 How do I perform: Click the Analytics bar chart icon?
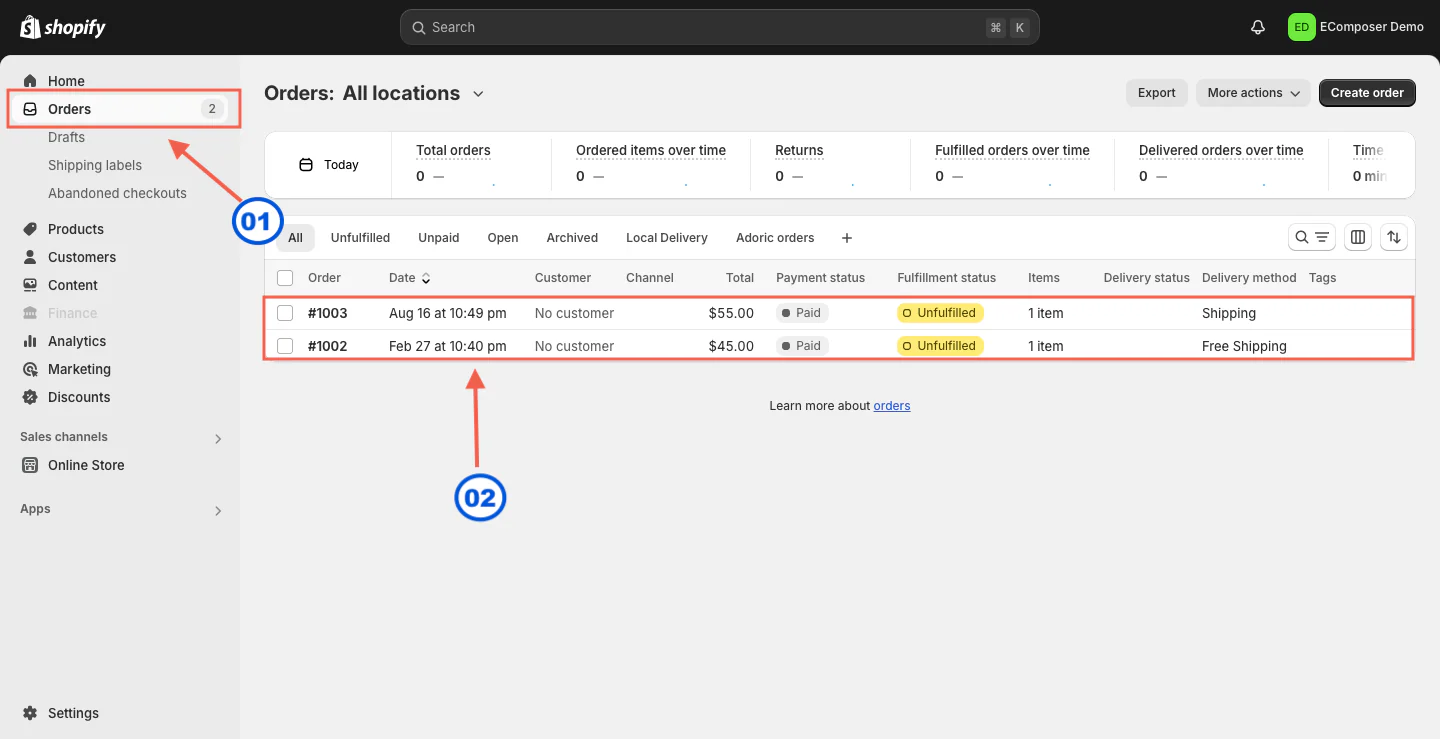click(30, 341)
